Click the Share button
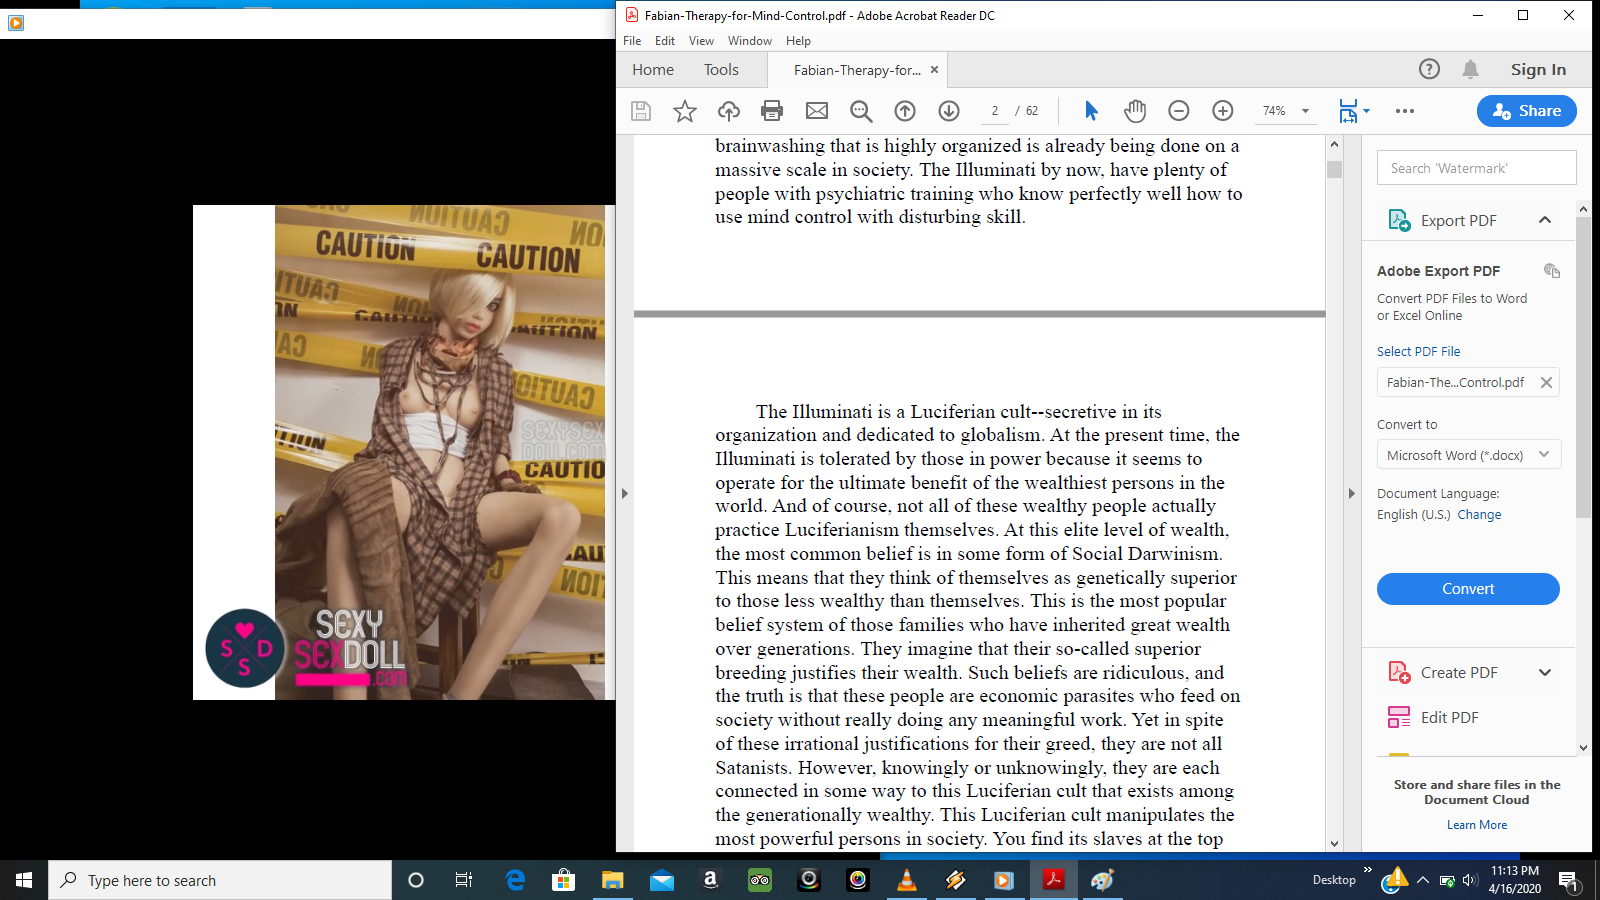The image size is (1600, 900). pyautogui.click(x=1527, y=111)
